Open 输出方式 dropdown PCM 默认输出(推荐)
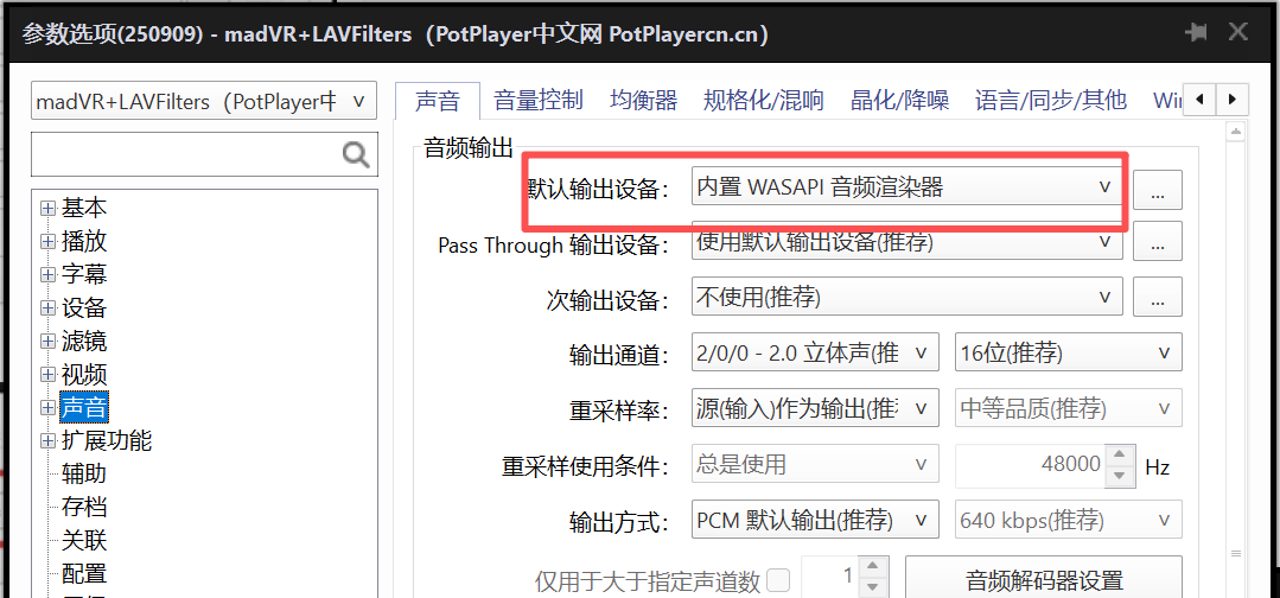The height and width of the screenshot is (598, 1280). point(815,520)
